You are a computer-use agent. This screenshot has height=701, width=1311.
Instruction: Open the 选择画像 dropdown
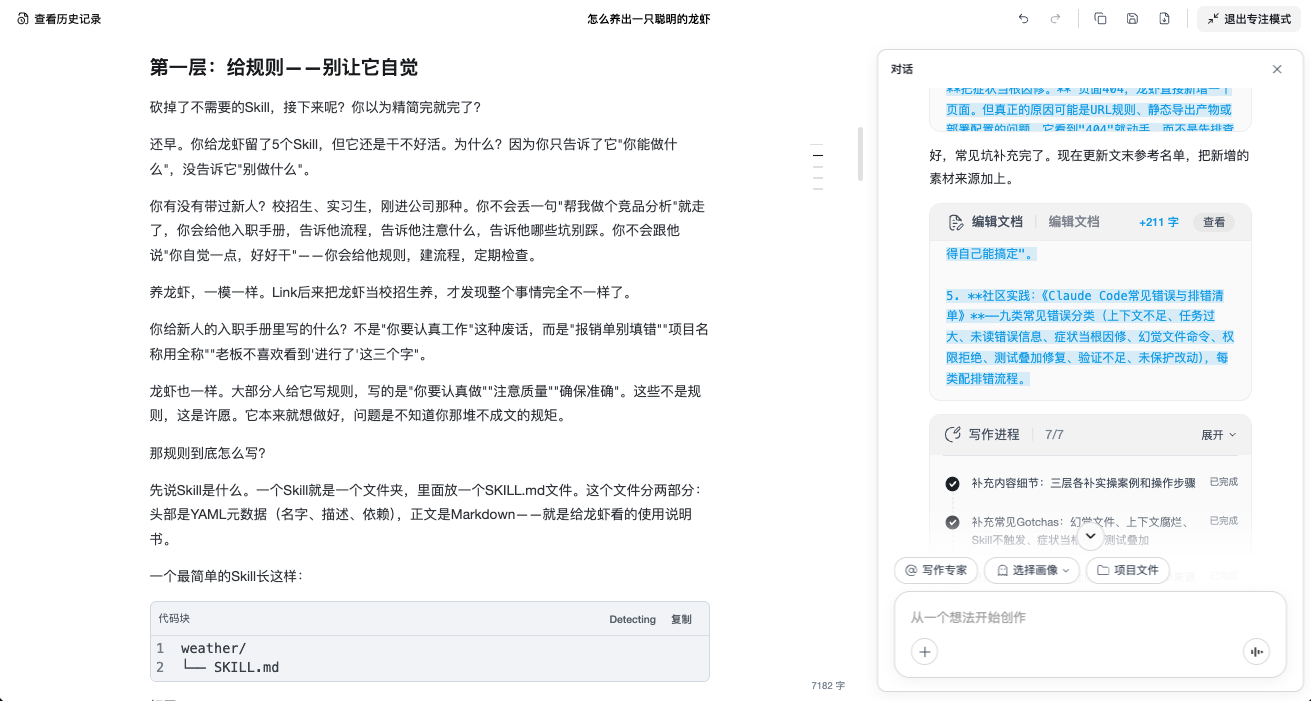[x=1034, y=570]
